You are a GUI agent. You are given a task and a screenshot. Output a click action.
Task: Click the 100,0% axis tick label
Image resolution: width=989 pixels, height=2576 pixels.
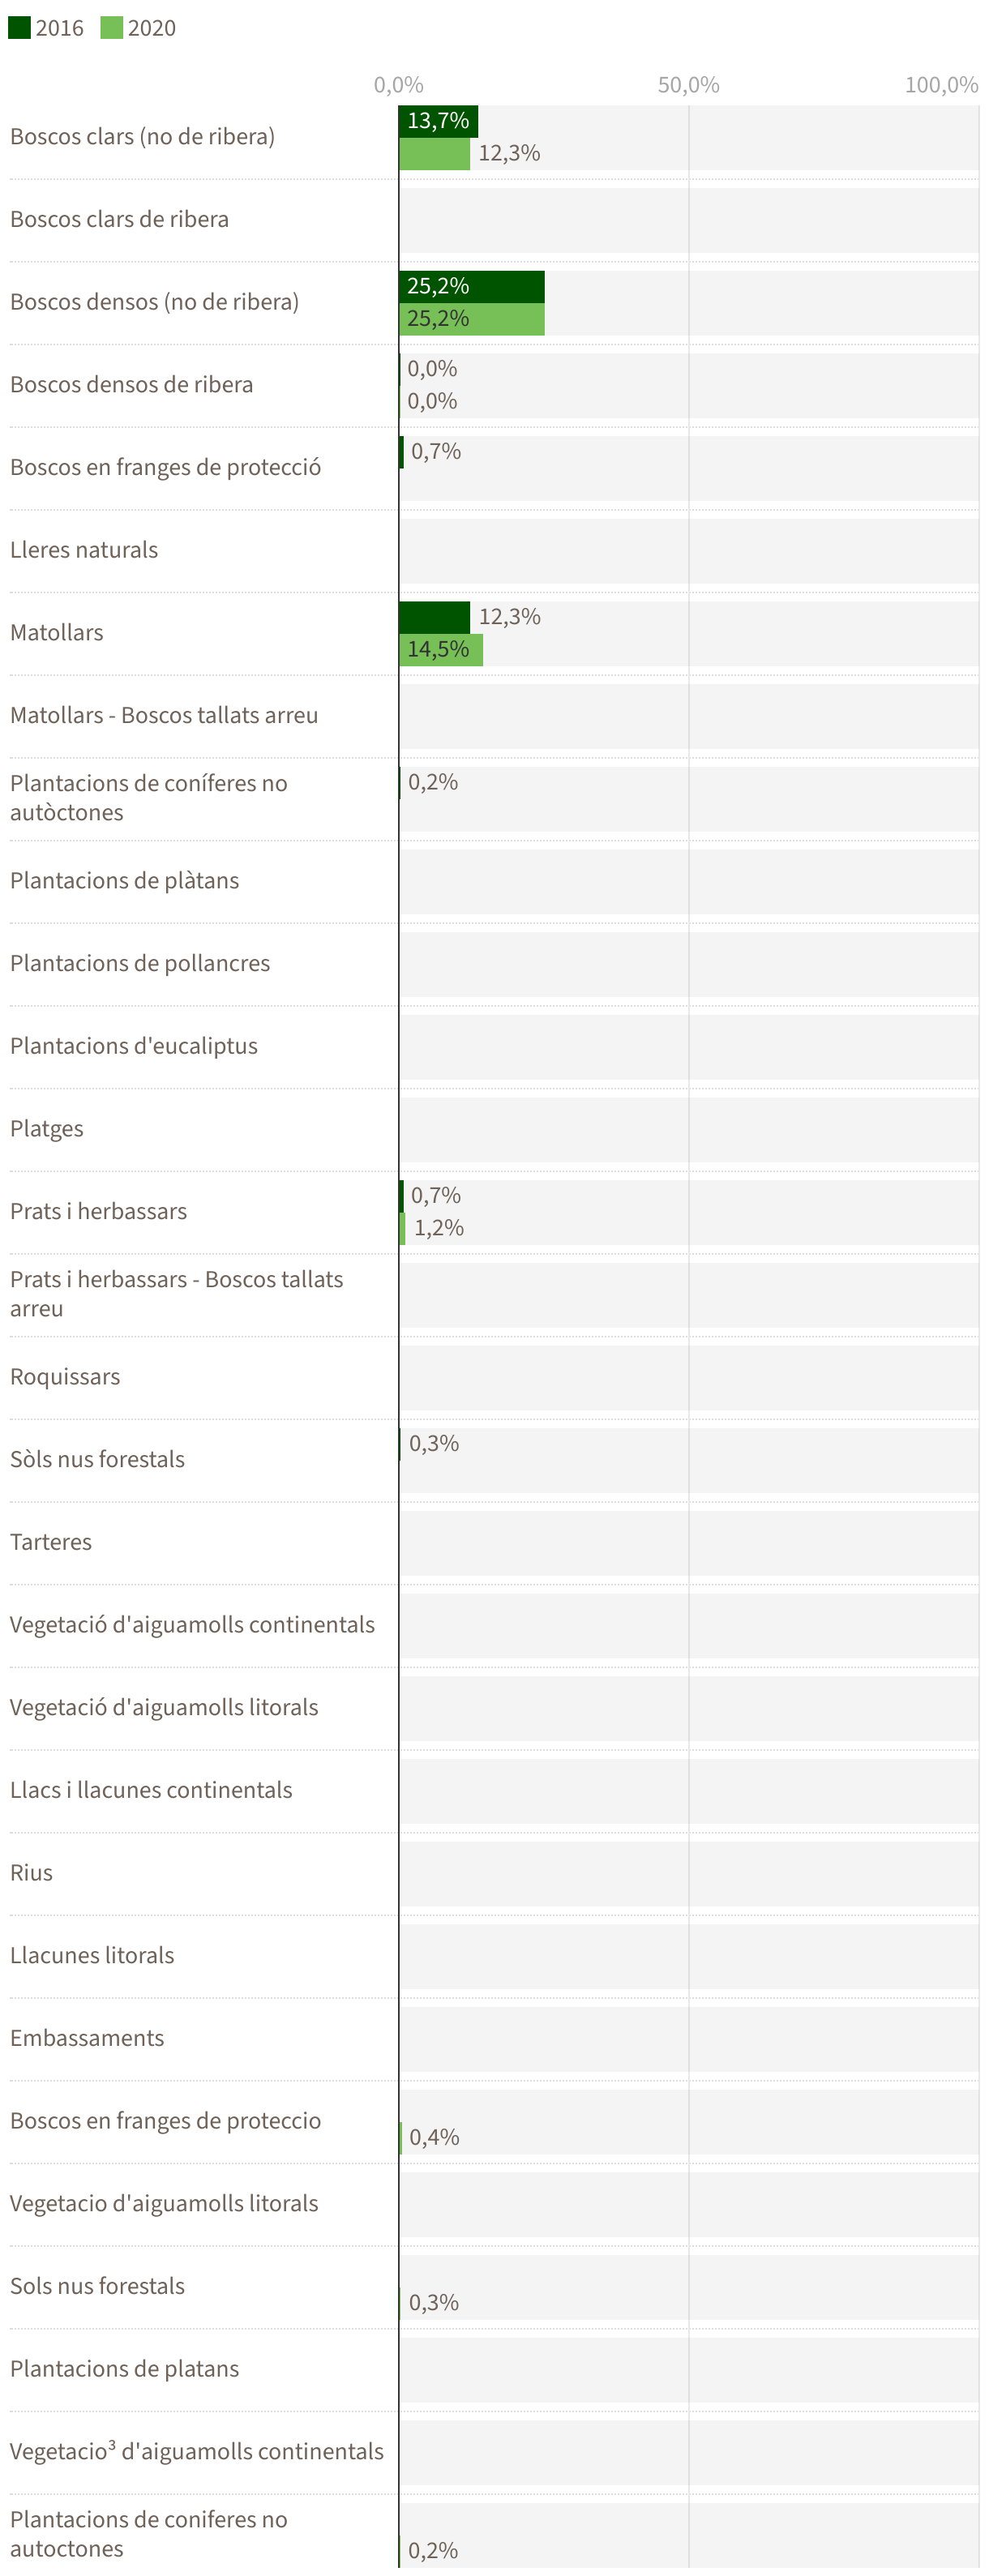coord(941,85)
